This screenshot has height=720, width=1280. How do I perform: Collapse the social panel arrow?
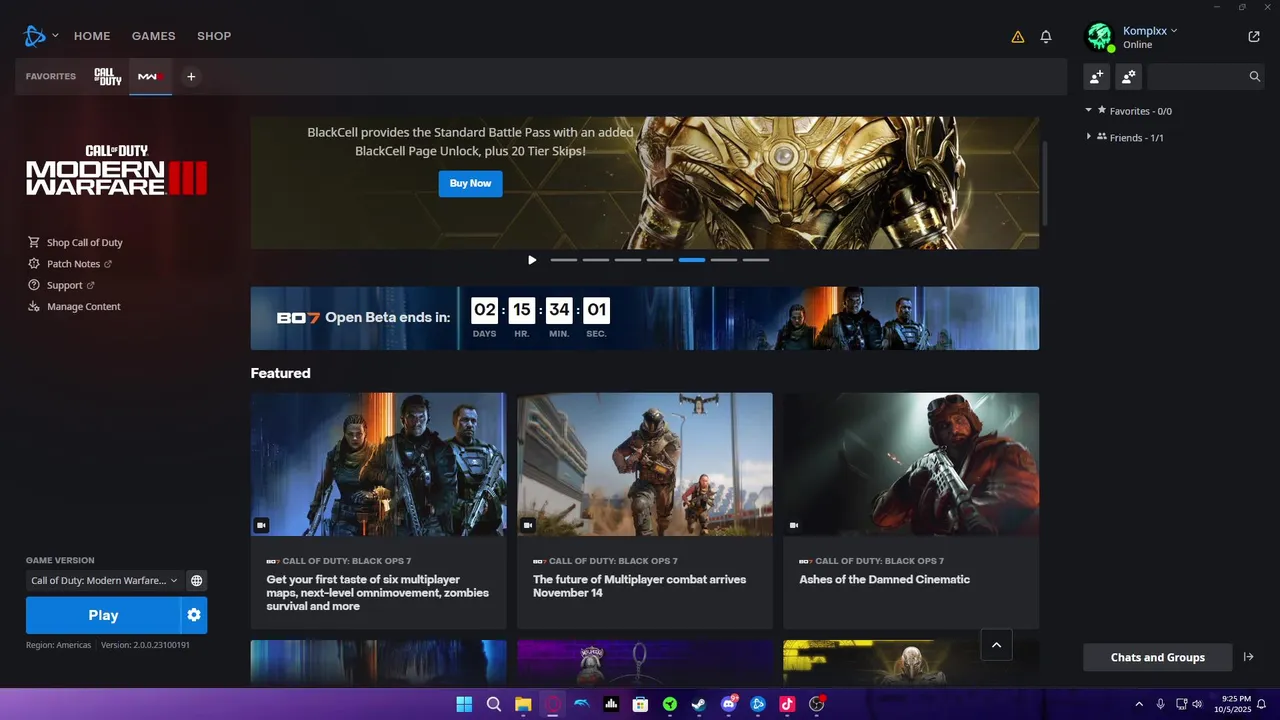1249,657
